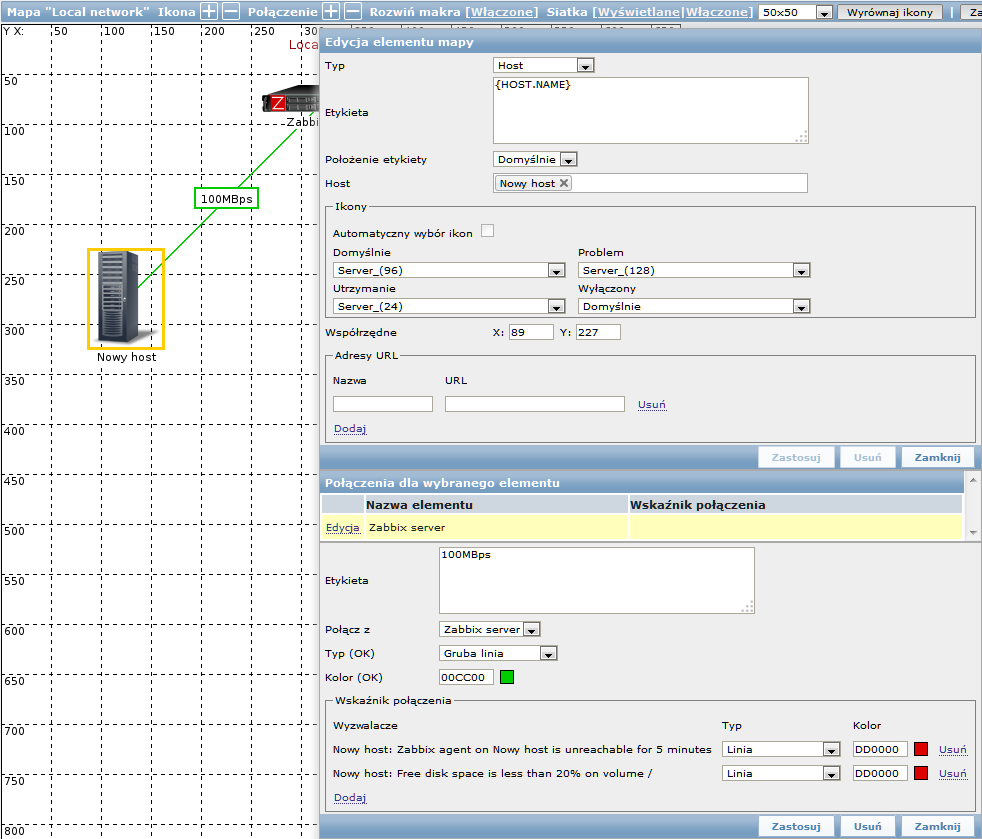
Task: Click Zamknij in connection editor
Action: (937, 826)
